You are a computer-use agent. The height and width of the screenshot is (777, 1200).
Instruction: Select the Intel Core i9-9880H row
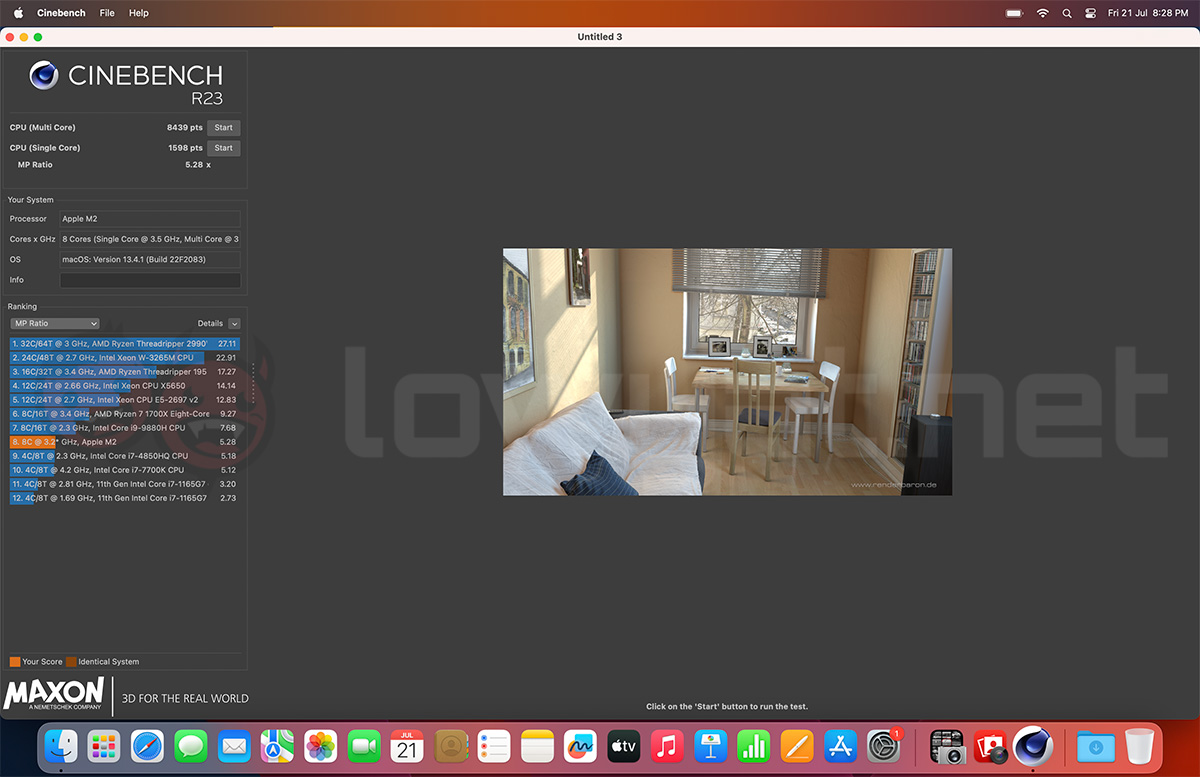pos(125,428)
